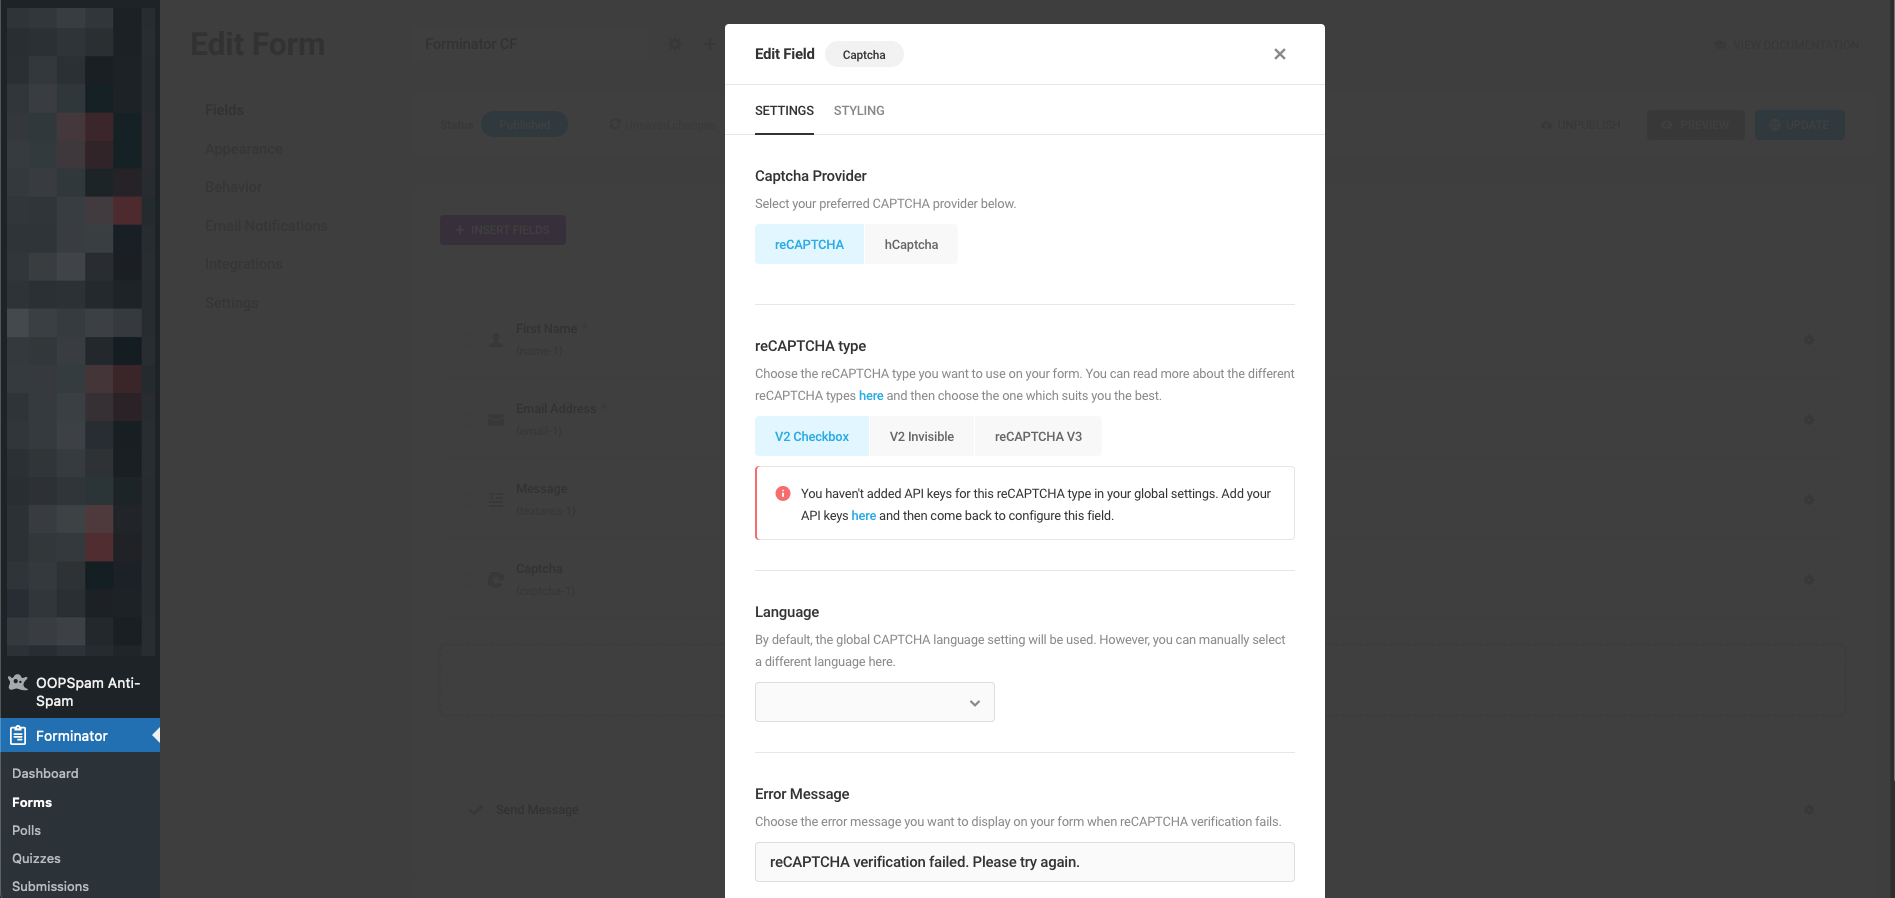Viewport: 1895px width, 898px height.
Task: Click the Send Message submit button row
Action: pyautogui.click(x=1142, y=810)
